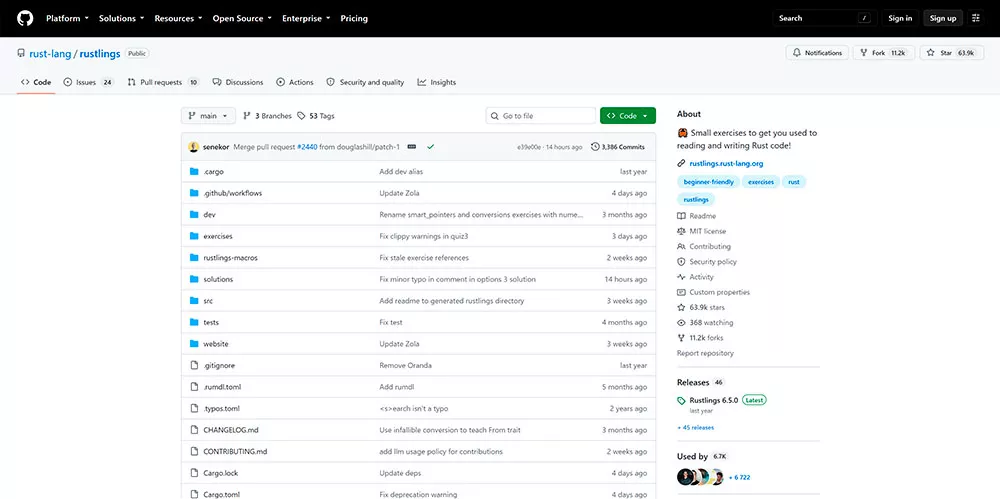View the 368 watching link
The image size is (1000, 499).
pyautogui.click(x=705, y=323)
